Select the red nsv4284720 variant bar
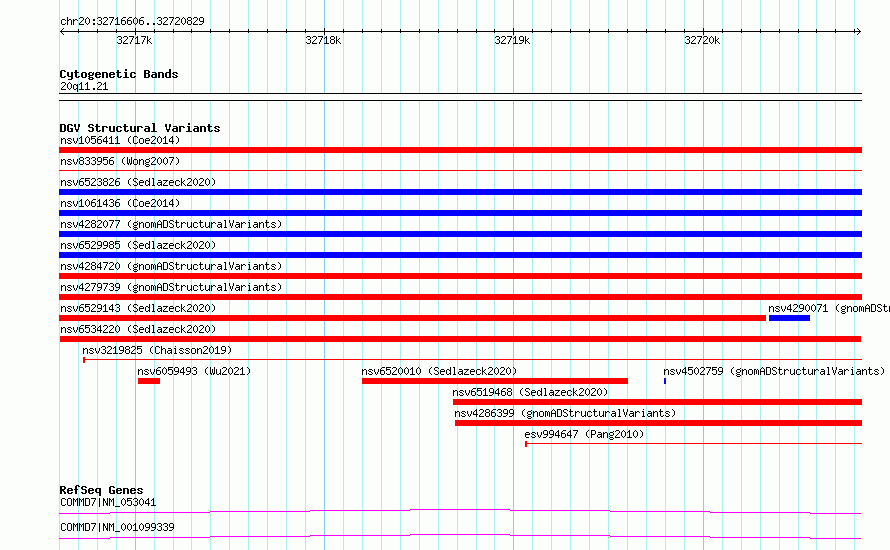The image size is (890, 550). 460,276
